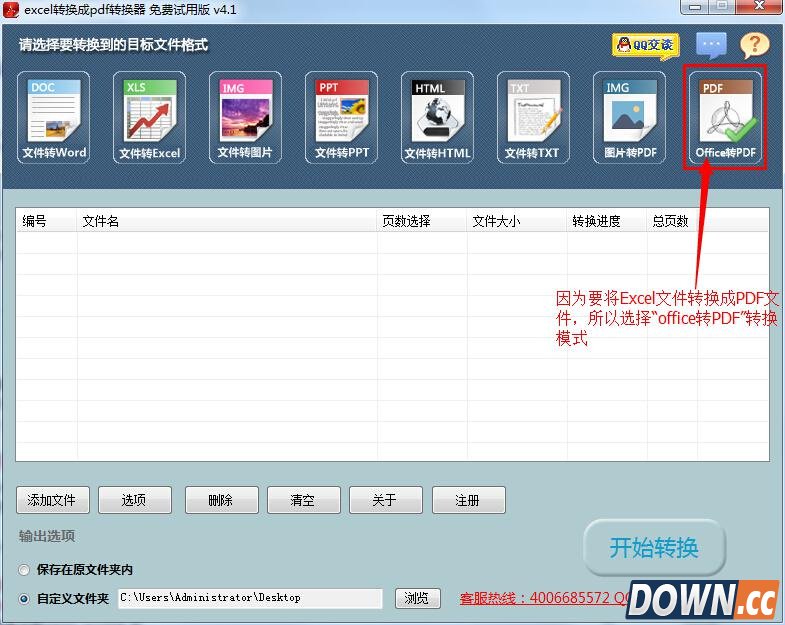Click the 注册 register button
785x625 pixels.
469,500
